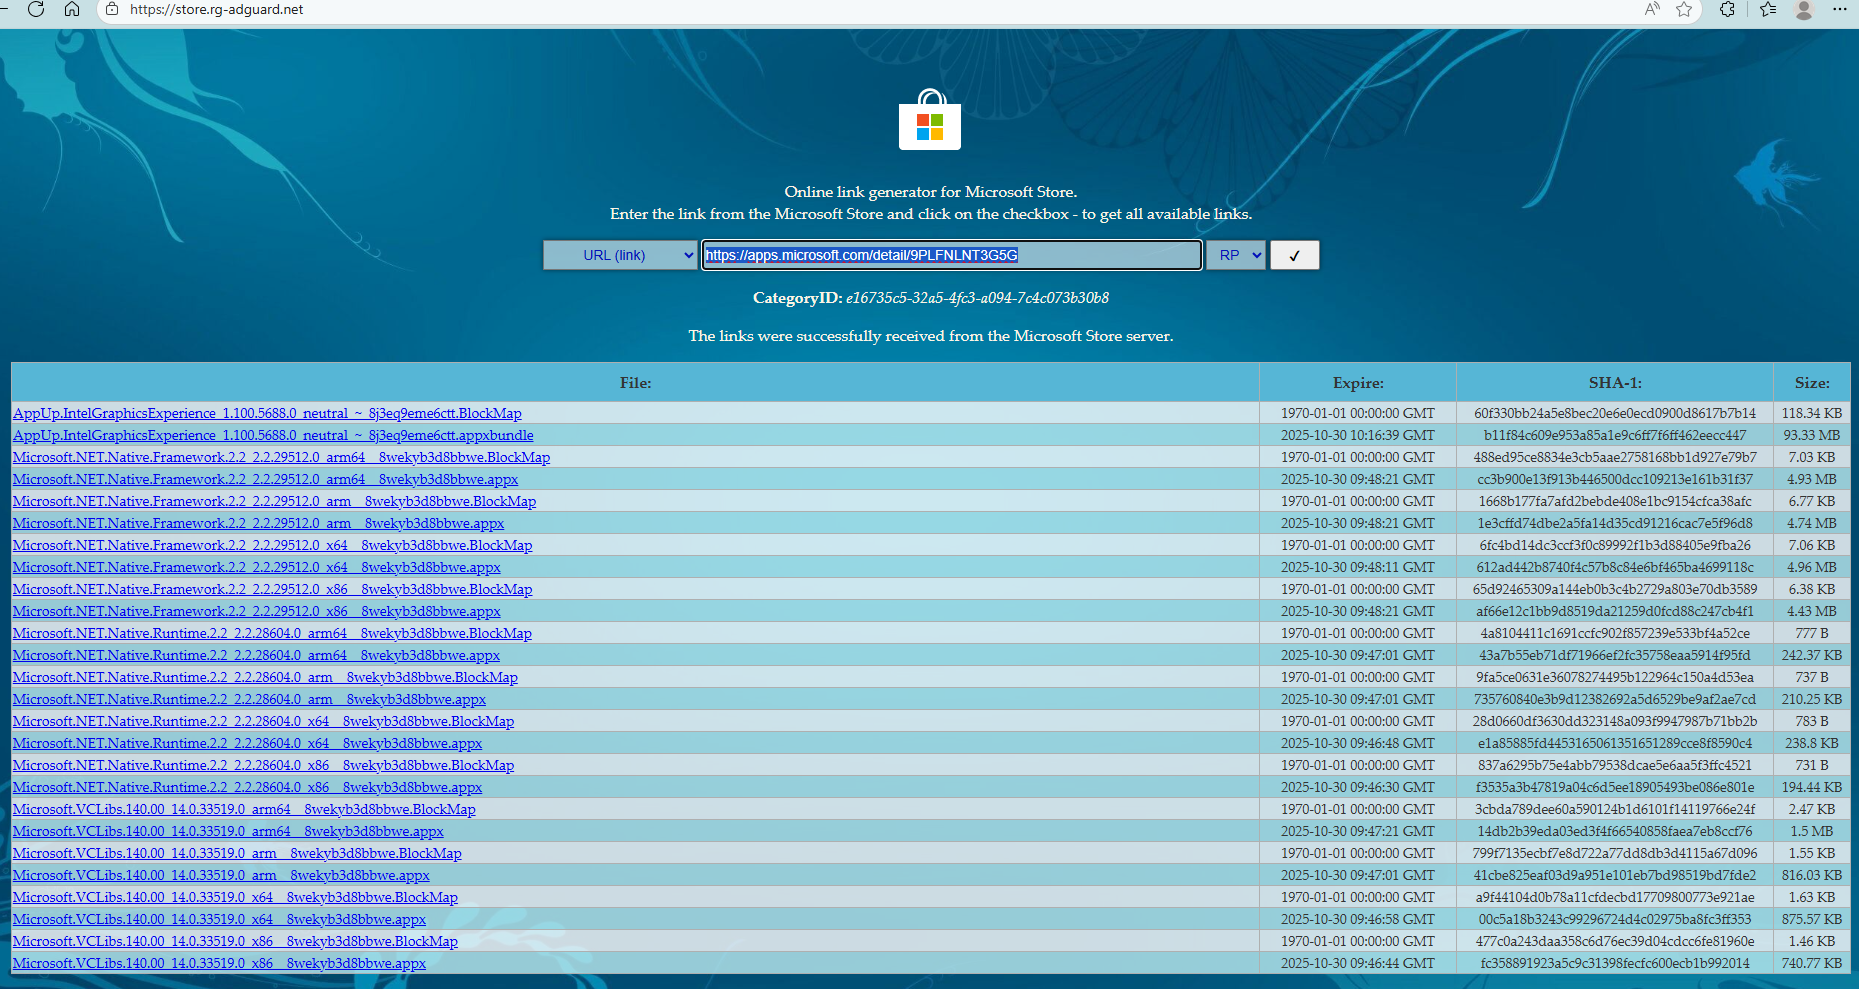Open NET.Native.Runtime.2.2 arm64 BlockMap link

click(272, 633)
